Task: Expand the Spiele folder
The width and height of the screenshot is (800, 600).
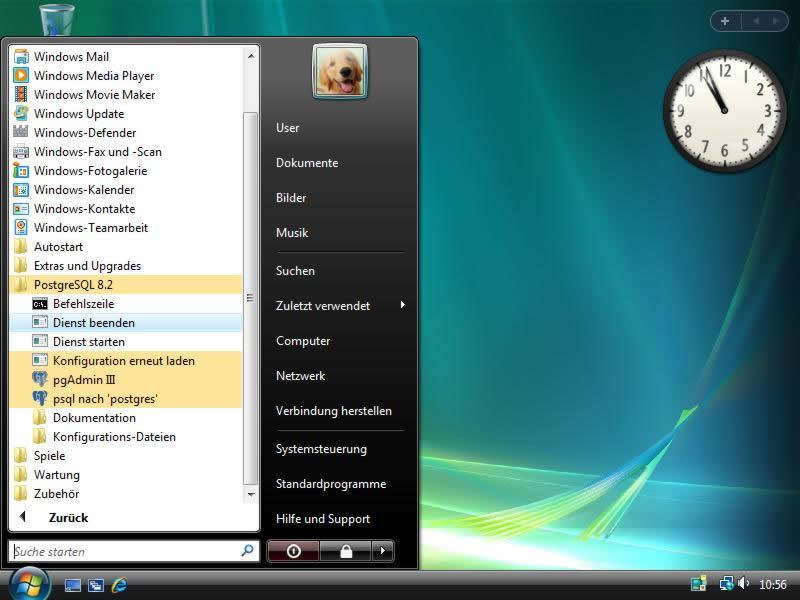Action: (126, 456)
